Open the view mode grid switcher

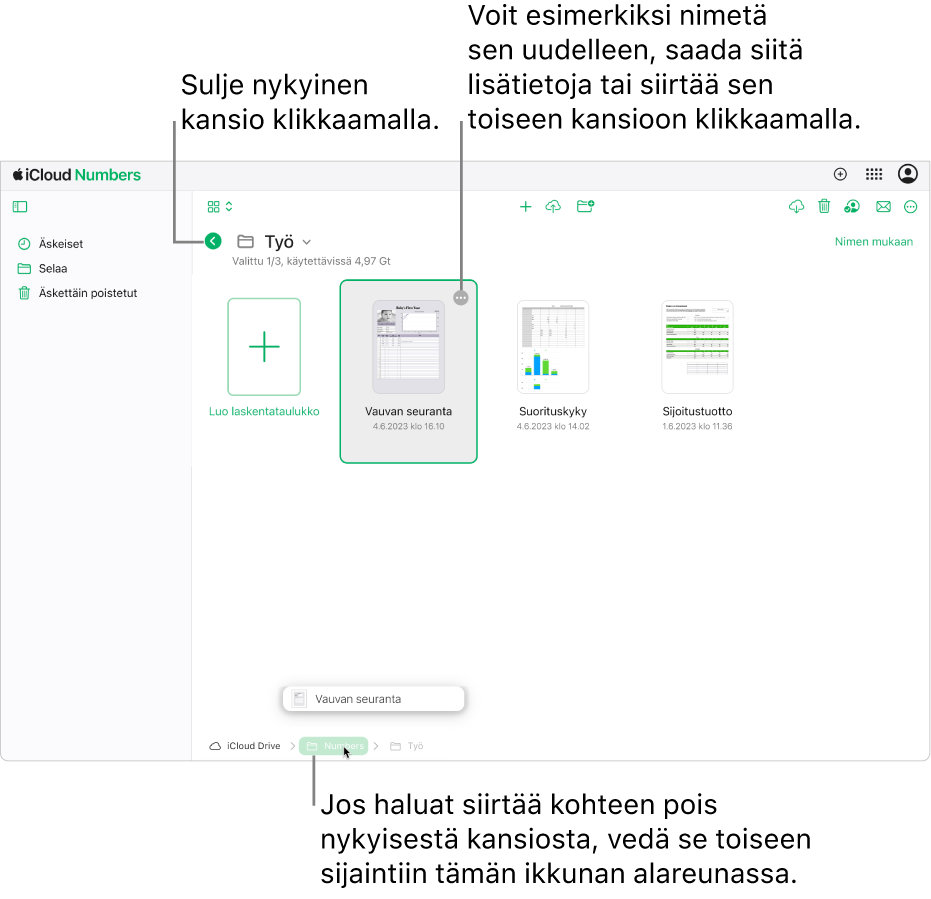220,207
